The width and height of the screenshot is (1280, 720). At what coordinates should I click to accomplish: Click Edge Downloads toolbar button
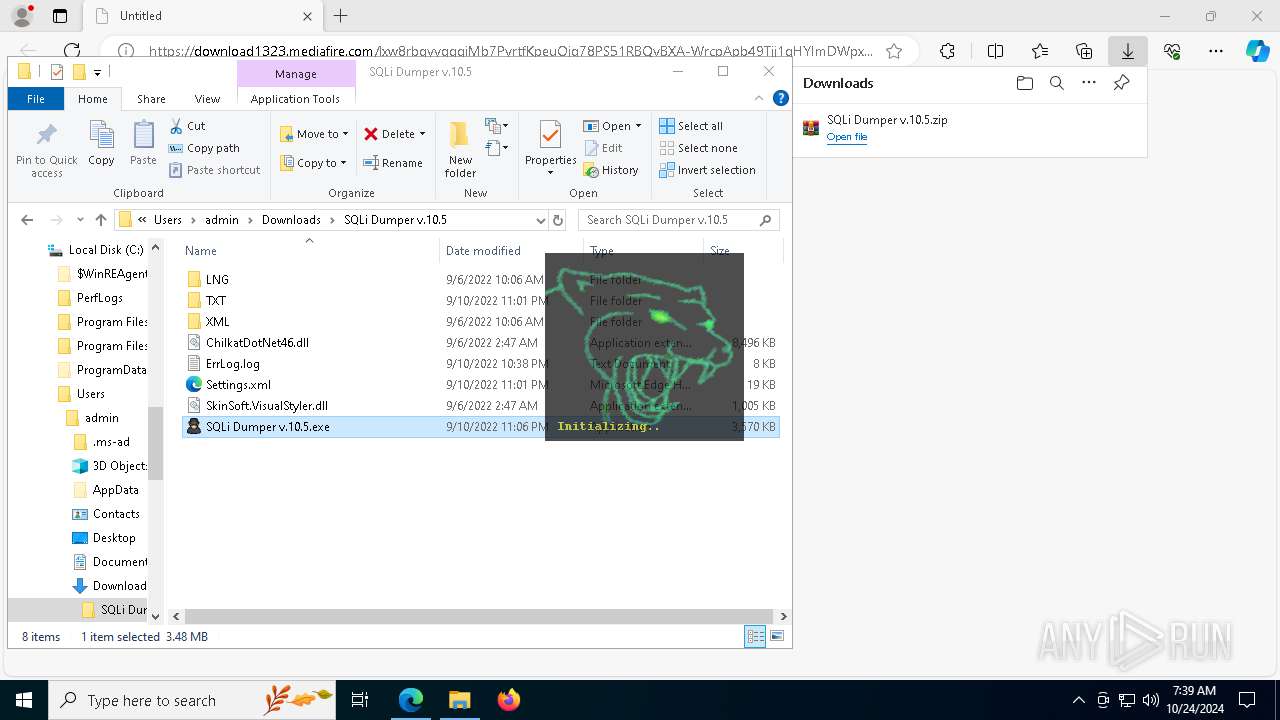[x=1127, y=51]
